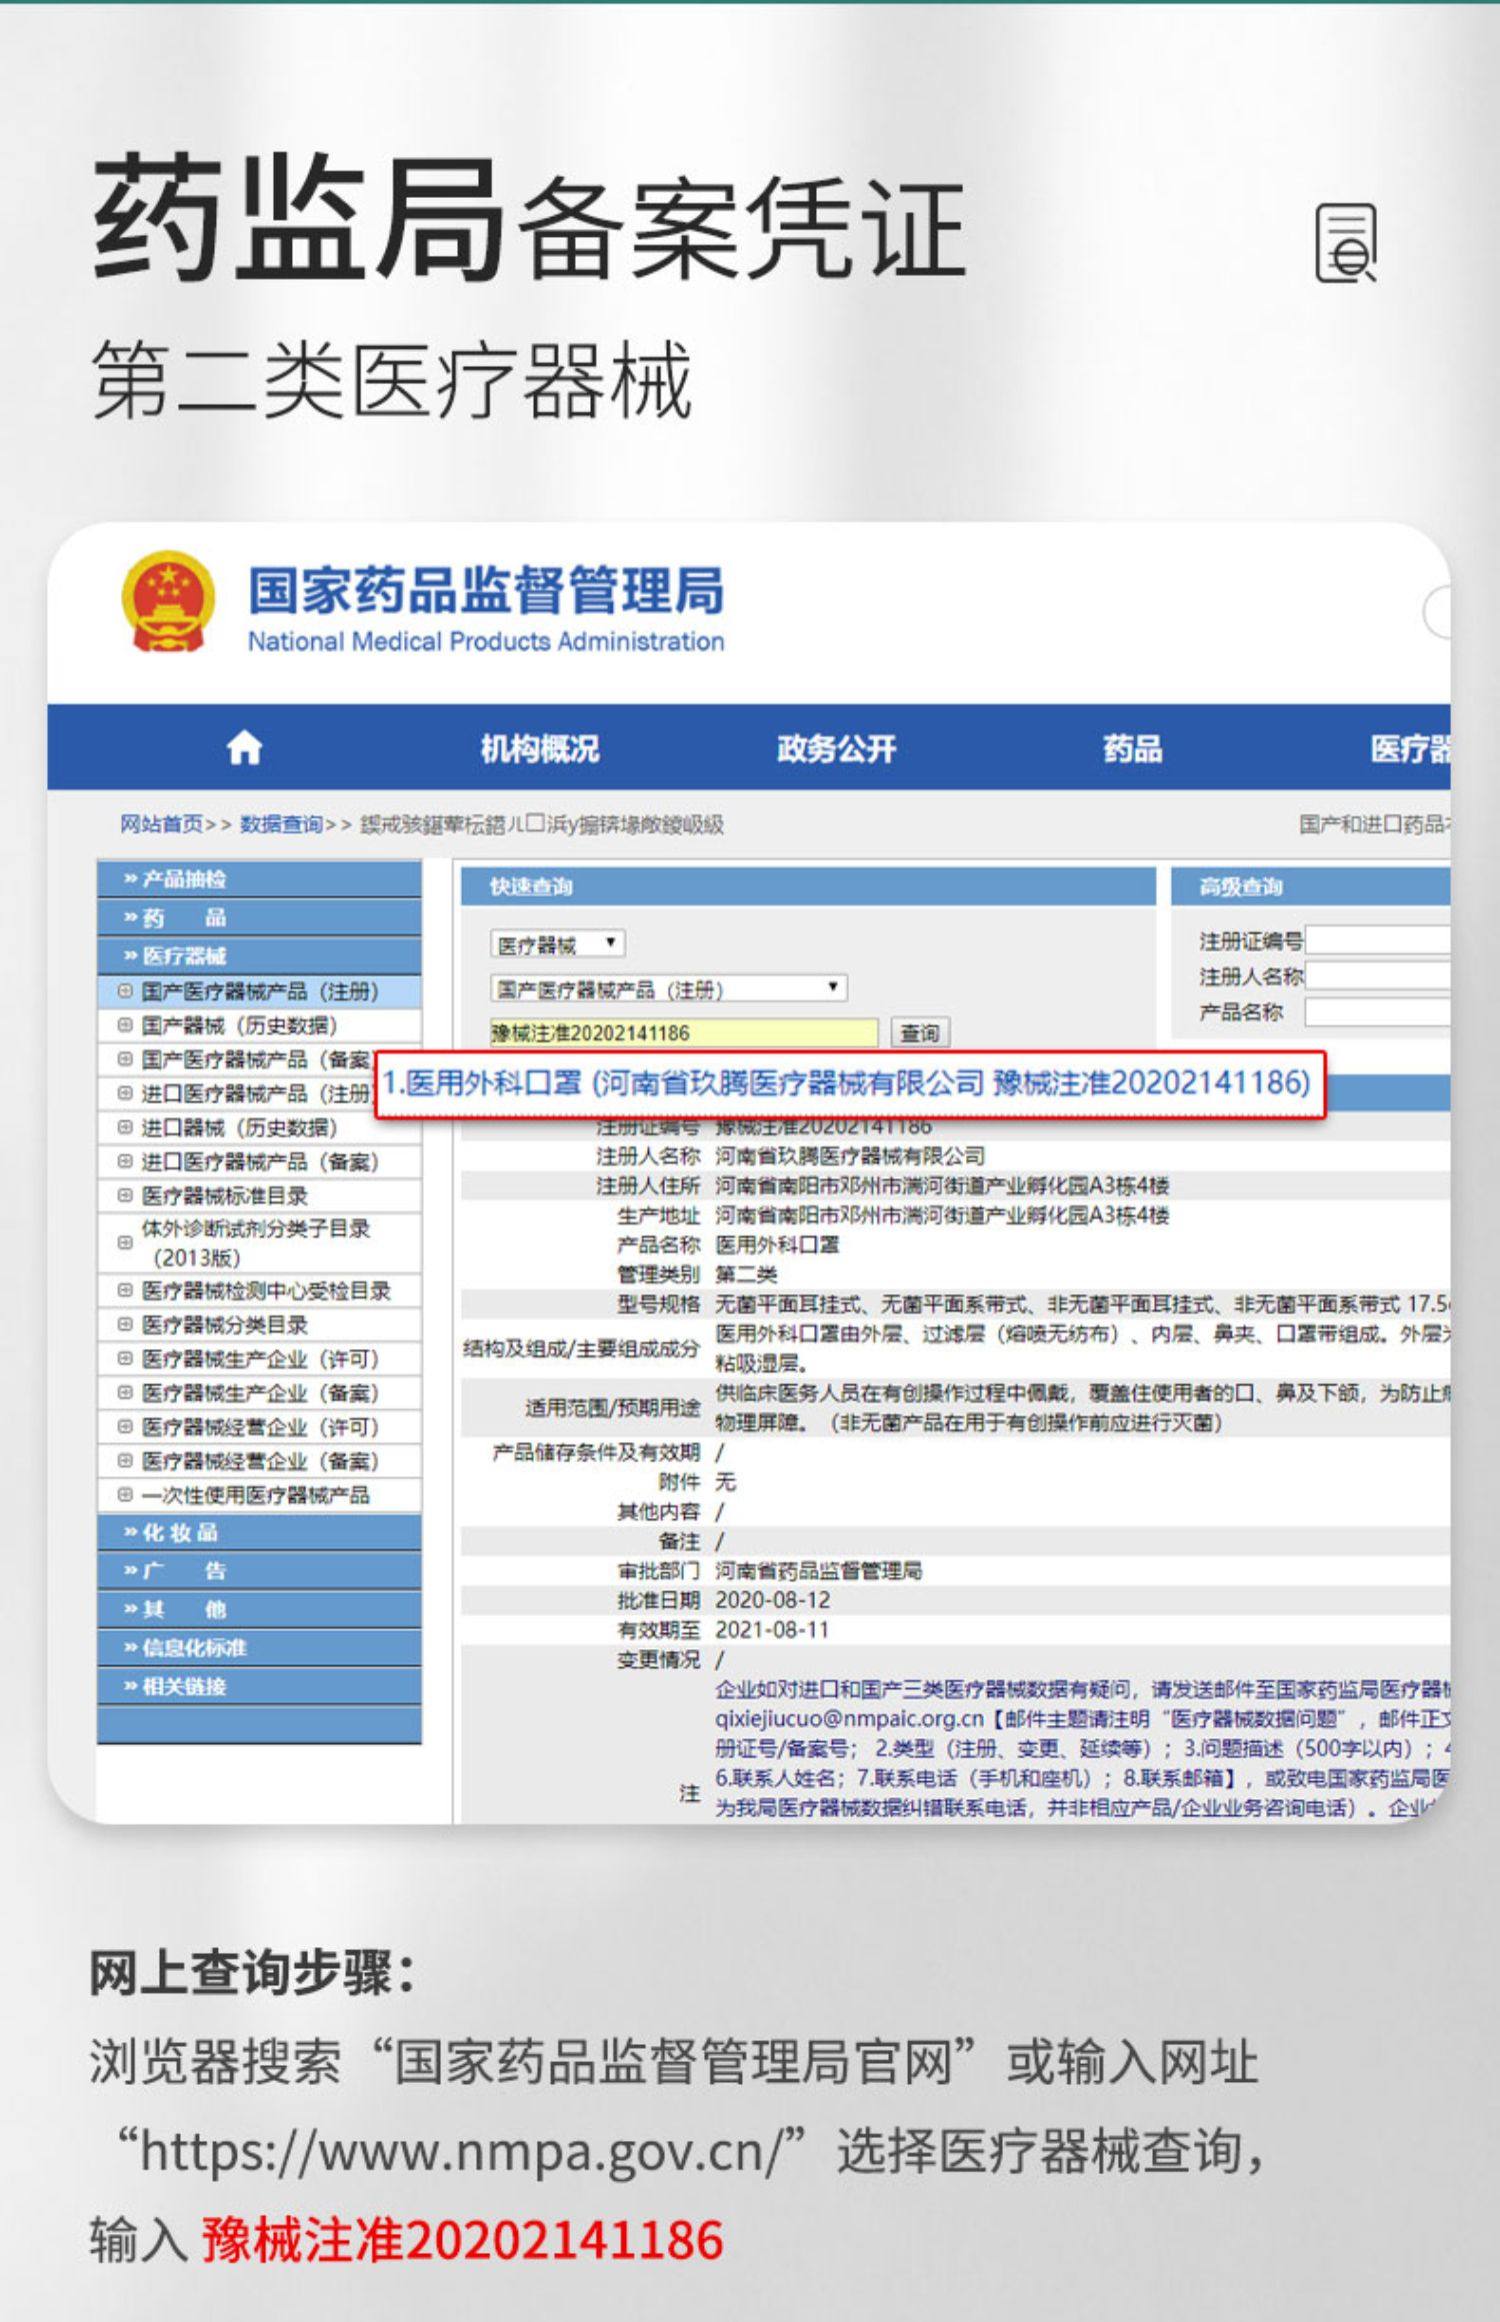Select 进口器械（历史数据） in sidebar
This screenshot has height=2322, width=1500.
coord(259,1127)
